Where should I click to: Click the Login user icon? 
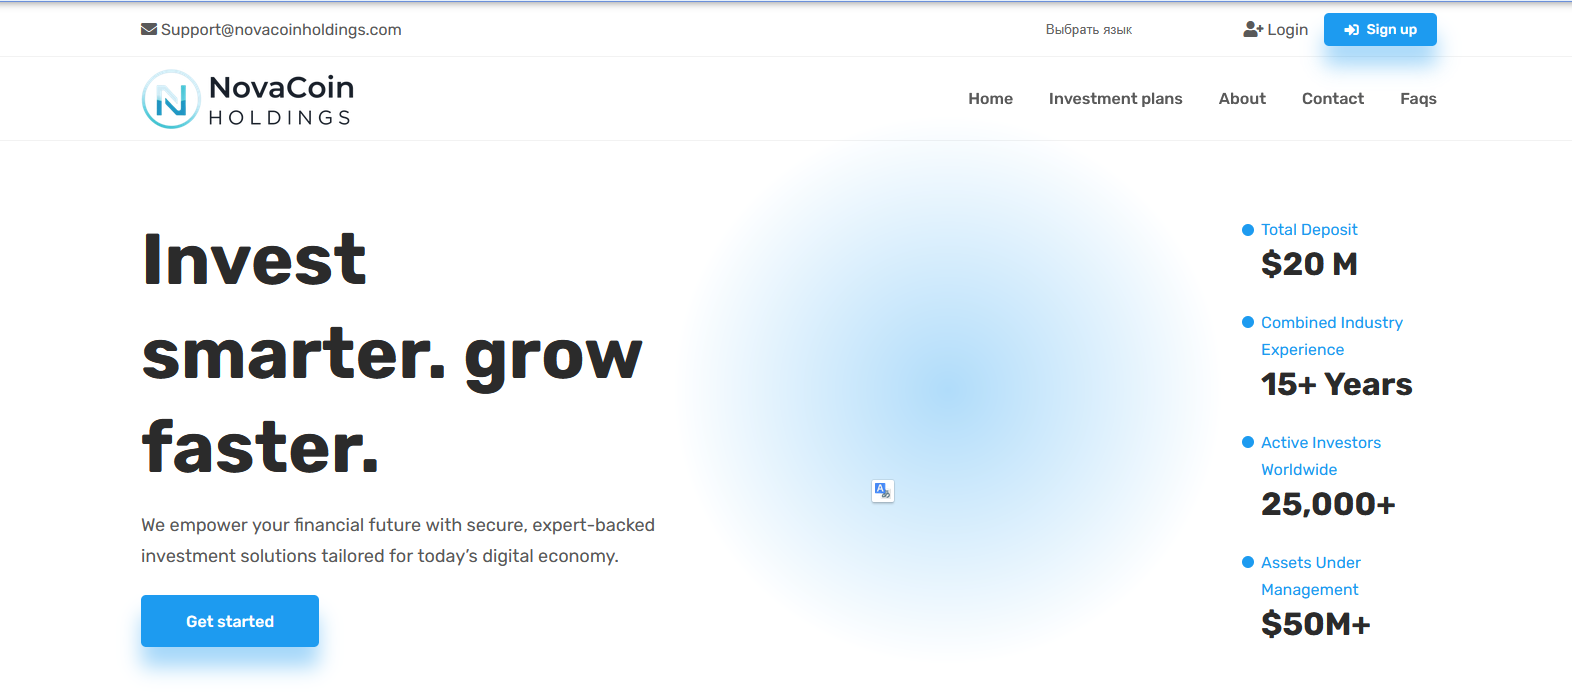pyautogui.click(x=1253, y=30)
